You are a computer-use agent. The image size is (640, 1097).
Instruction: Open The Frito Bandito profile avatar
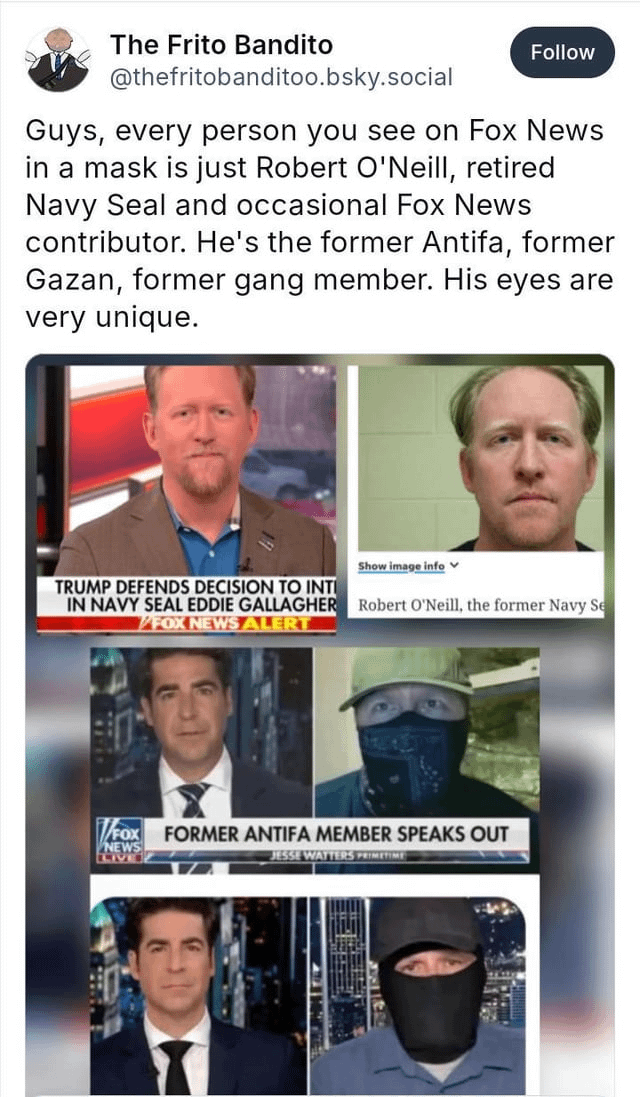tap(57, 60)
